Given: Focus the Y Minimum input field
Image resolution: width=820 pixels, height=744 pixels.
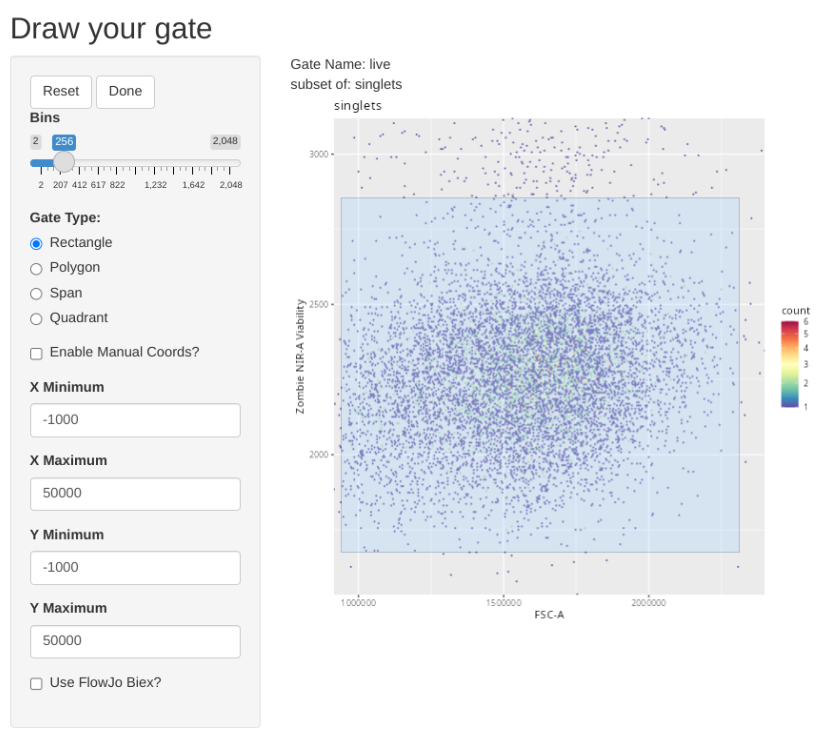Looking at the screenshot, I should (x=135, y=568).
